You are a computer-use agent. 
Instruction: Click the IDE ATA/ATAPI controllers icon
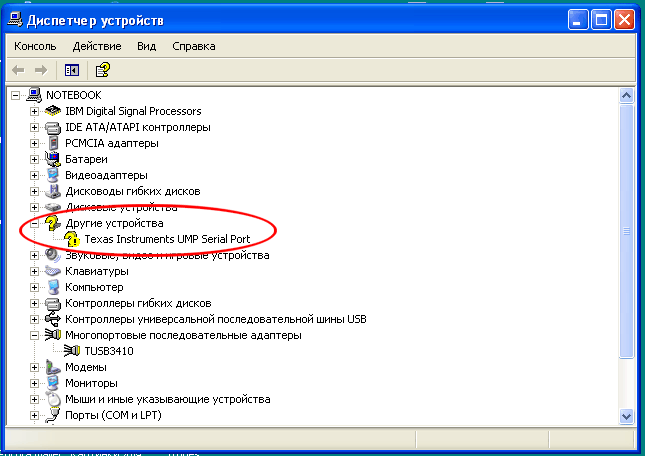[x=53, y=127]
